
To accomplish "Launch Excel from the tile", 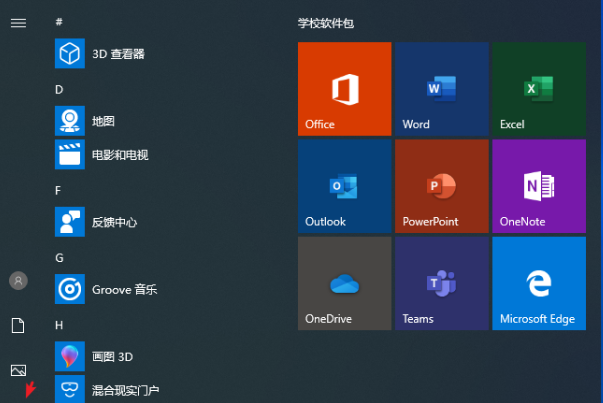I will (539, 89).
